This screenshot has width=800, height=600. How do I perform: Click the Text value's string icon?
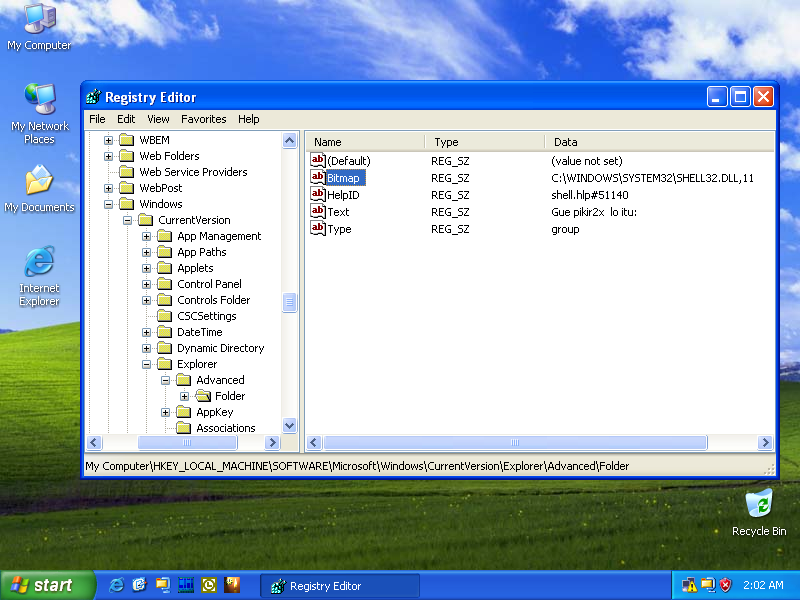(x=317, y=211)
